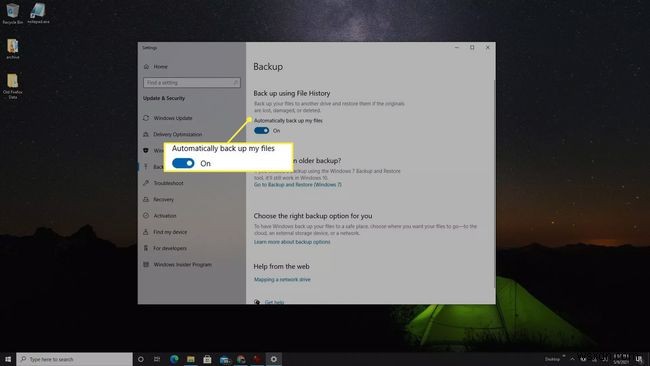Click the Back up using File History heading
This screenshot has height=366, width=650.
(292, 93)
